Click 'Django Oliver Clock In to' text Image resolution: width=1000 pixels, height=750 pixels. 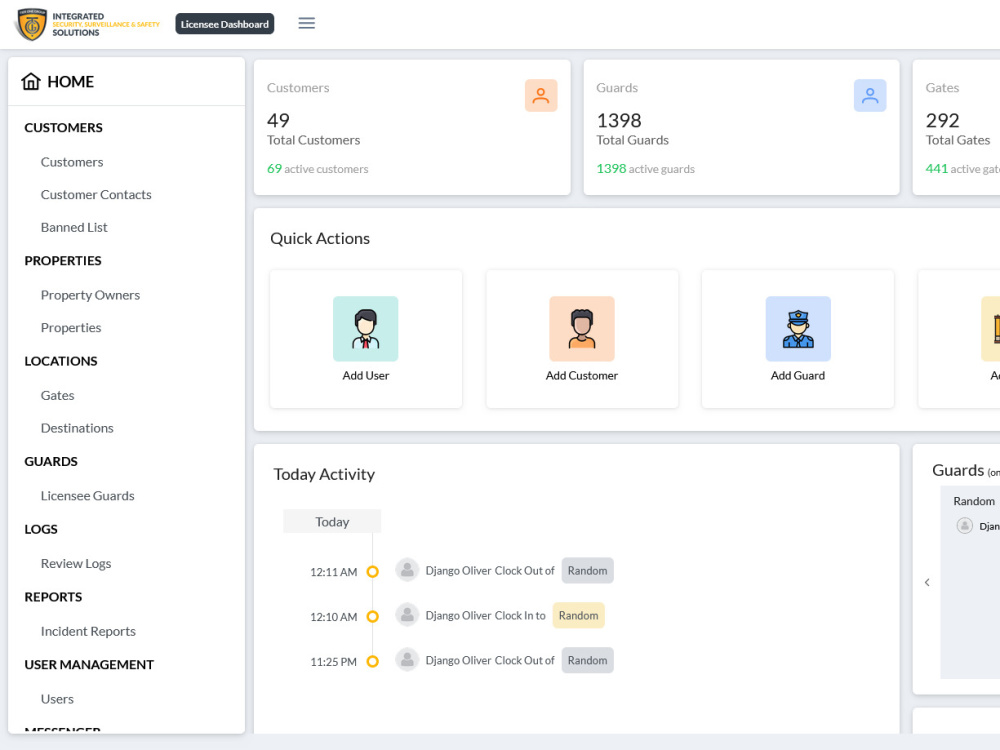tap(485, 615)
